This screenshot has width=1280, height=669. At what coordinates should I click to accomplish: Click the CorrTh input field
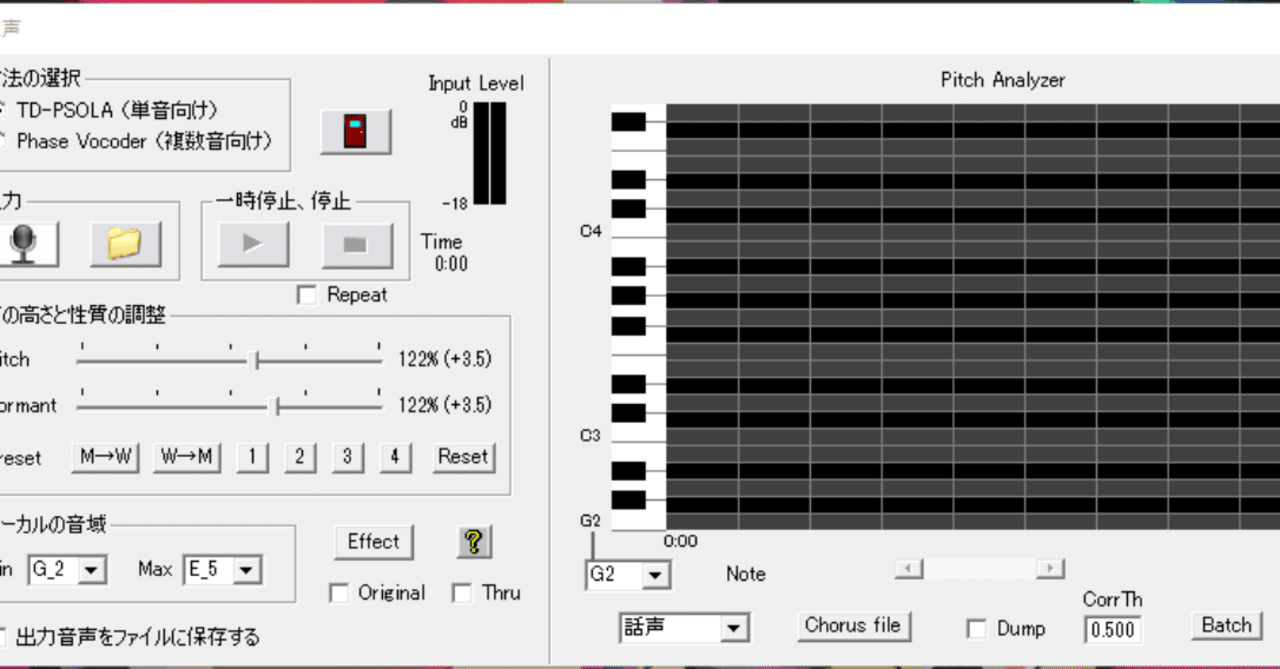click(x=1113, y=630)
